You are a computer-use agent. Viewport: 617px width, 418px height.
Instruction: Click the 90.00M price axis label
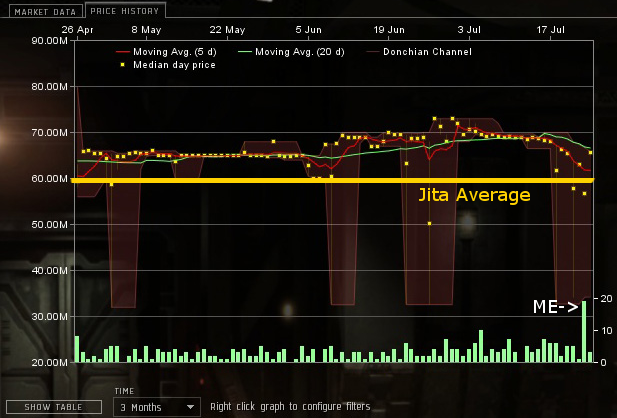(51, 41)
